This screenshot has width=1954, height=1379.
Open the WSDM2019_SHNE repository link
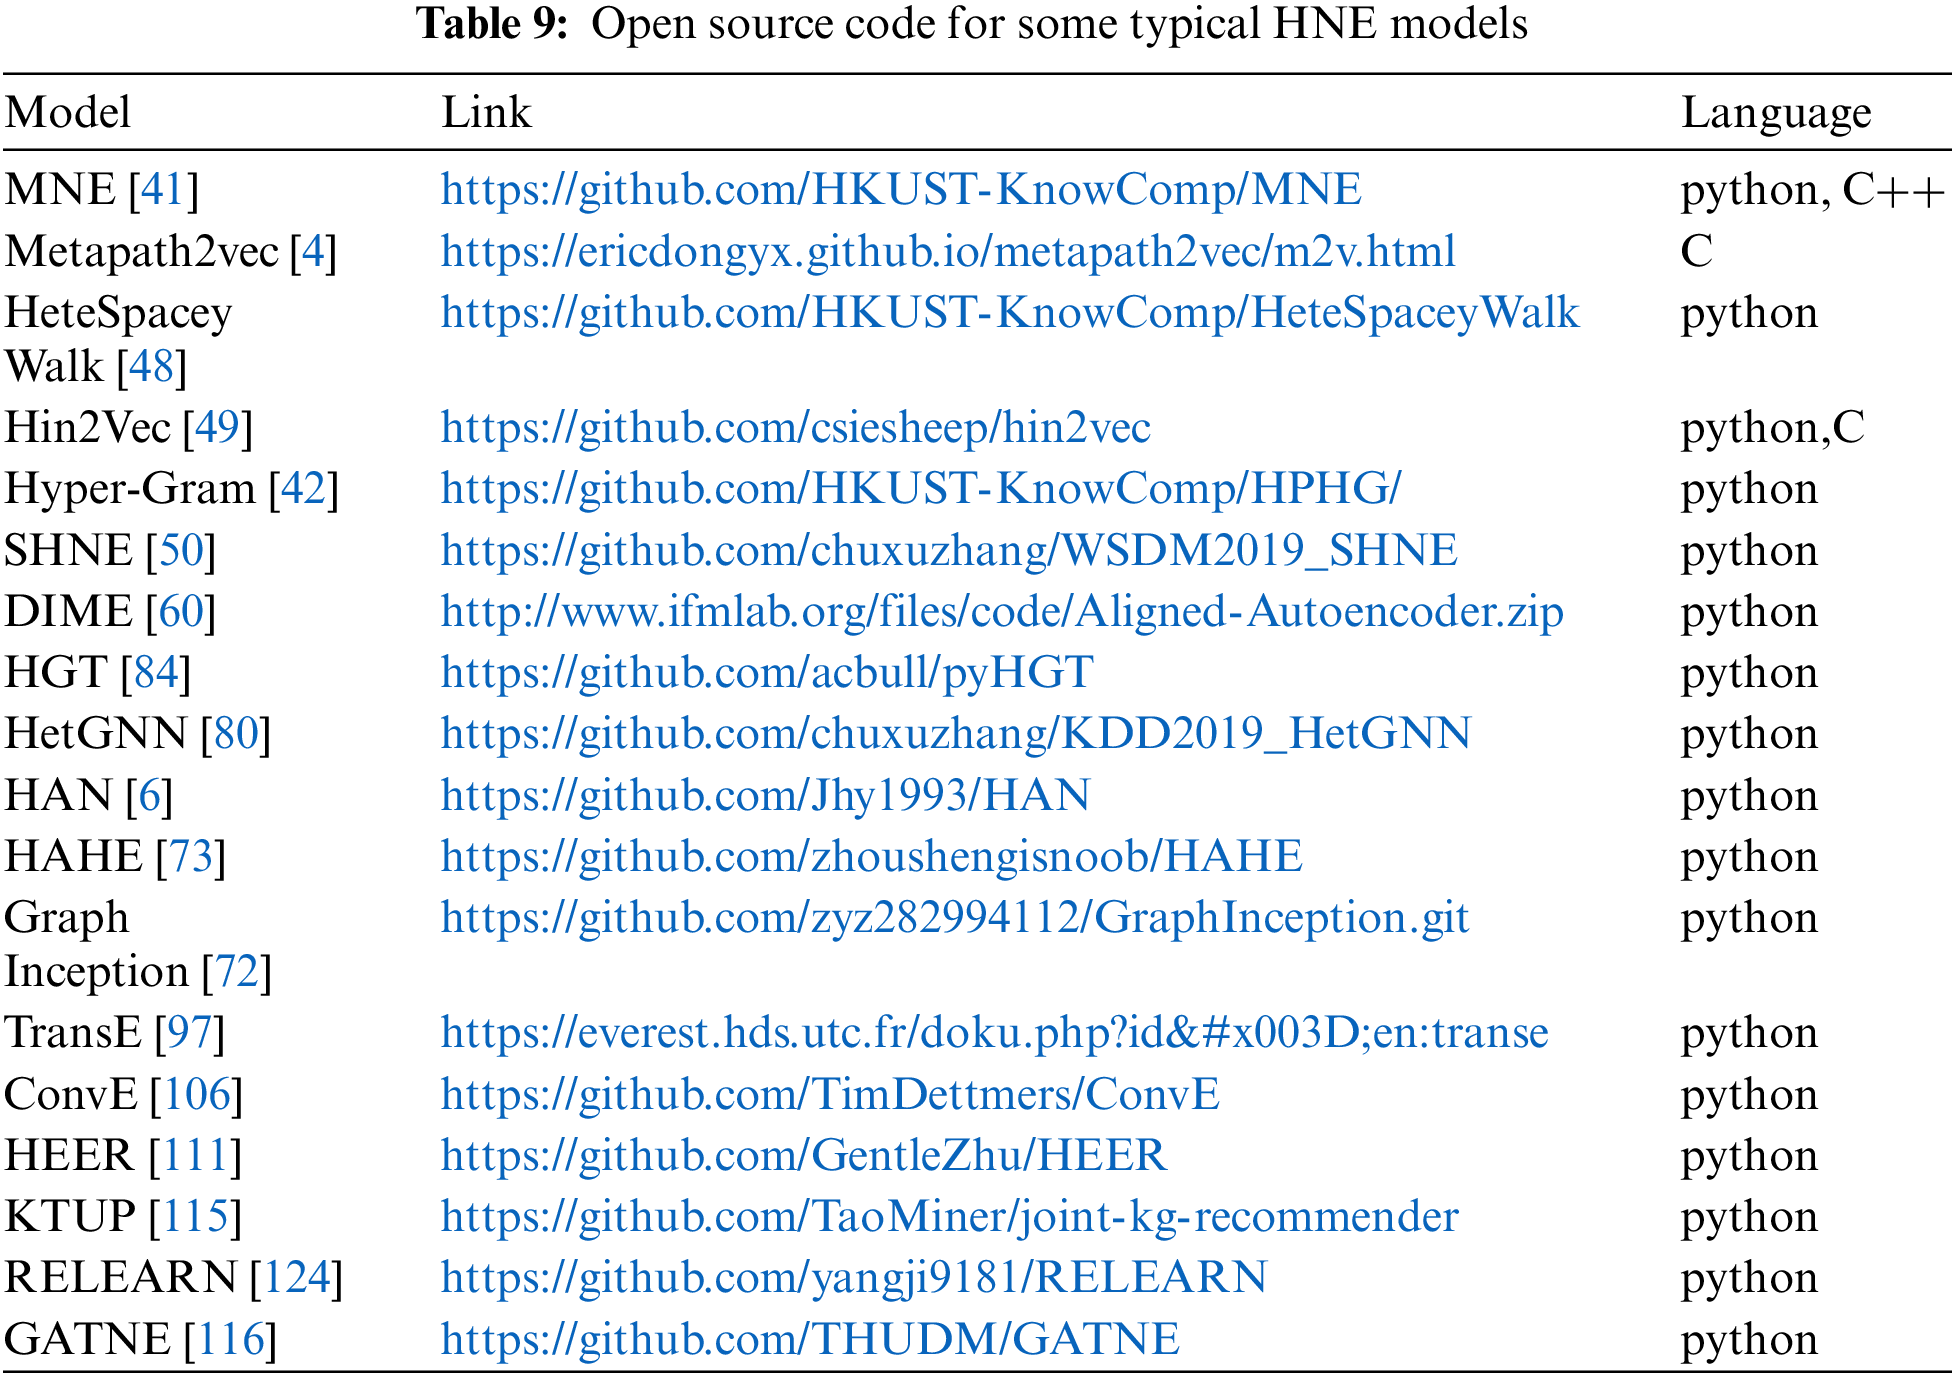pyautogui.click(x=948, y=551)
